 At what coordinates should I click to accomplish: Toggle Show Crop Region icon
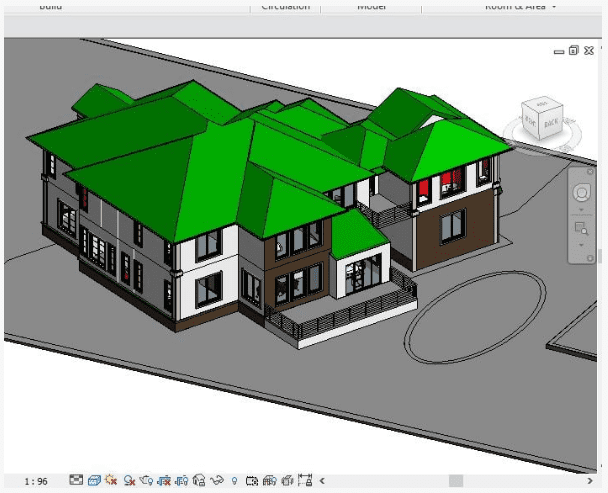[182, 481]
